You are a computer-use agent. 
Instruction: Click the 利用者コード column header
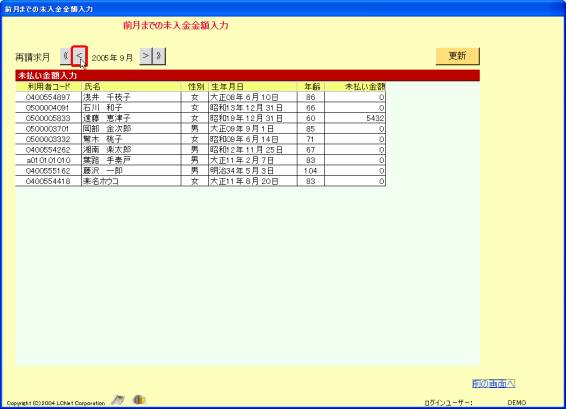(x=48, y=87)
